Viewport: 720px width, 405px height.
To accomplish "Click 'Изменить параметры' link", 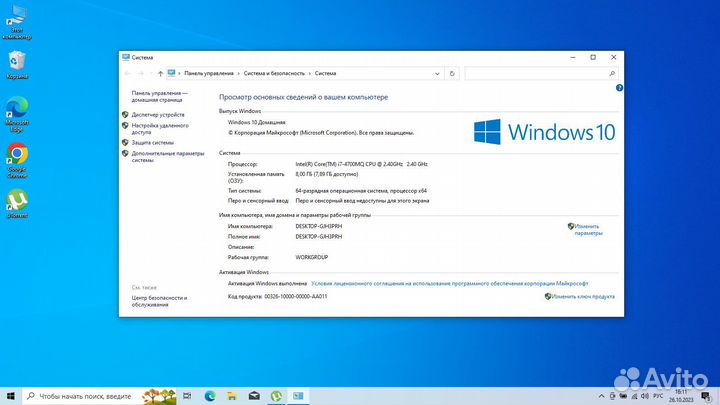I will click(588, 230).
